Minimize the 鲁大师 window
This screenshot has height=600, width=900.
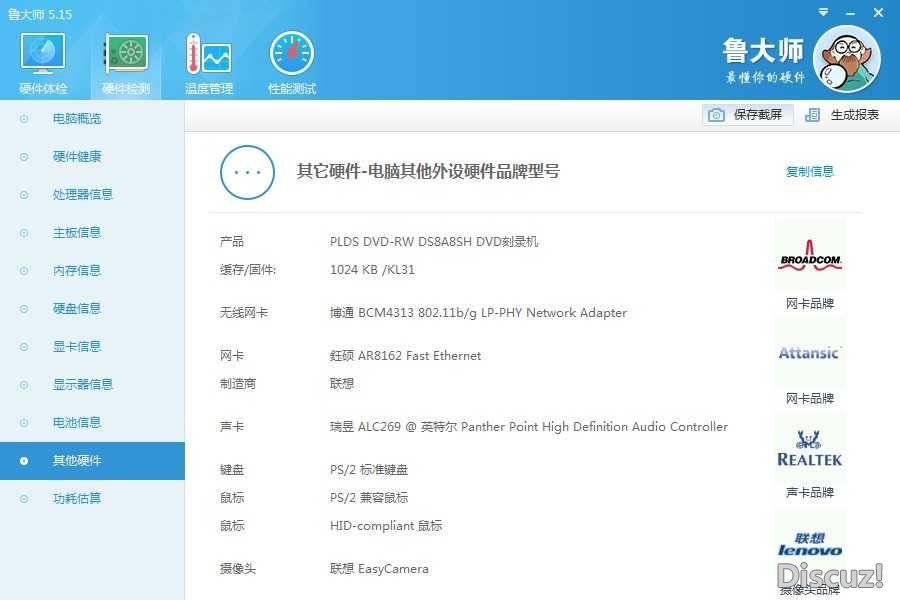tap(851, 13)
